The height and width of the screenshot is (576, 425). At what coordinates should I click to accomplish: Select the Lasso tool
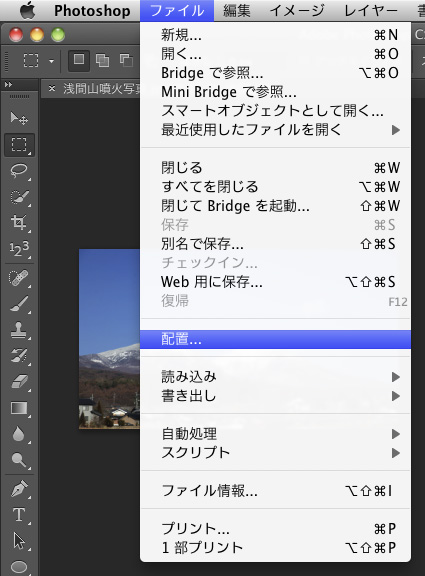point(19,171)
